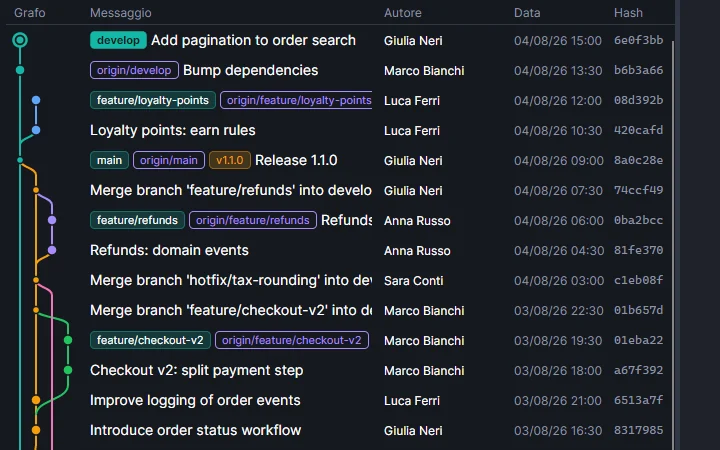
Task: Click the merge node for feature/checkout-v2 merge
Action: pyautogui.click(x=36, y=310)
